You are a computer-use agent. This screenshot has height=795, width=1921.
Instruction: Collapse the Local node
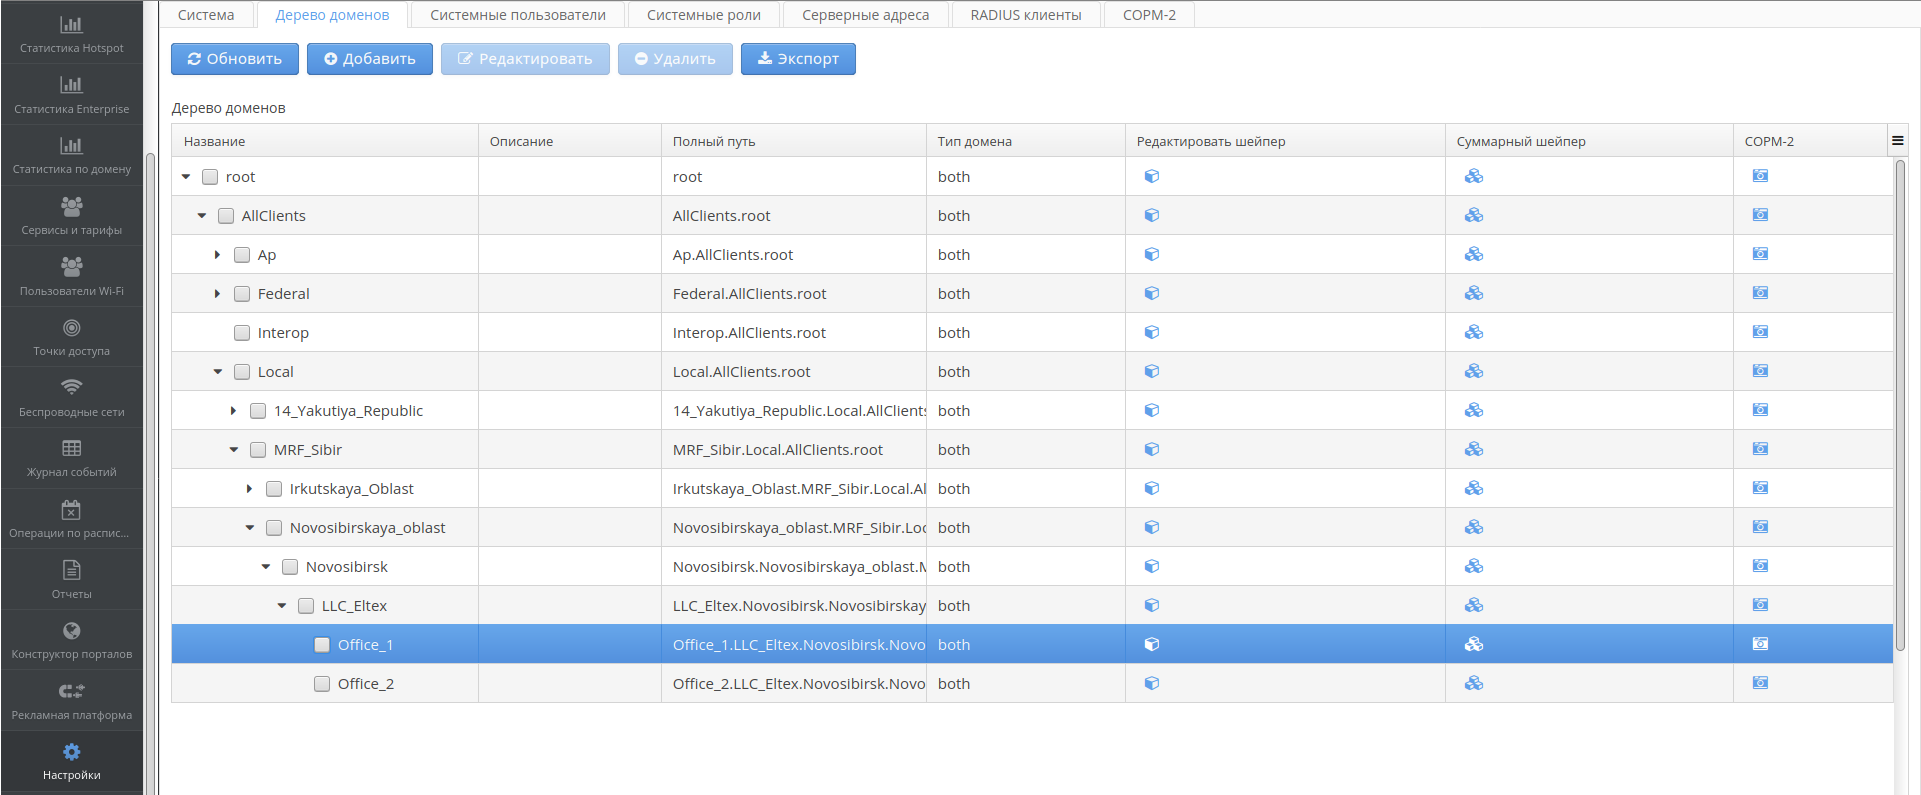pyautogui.click(x=218, y=371)
